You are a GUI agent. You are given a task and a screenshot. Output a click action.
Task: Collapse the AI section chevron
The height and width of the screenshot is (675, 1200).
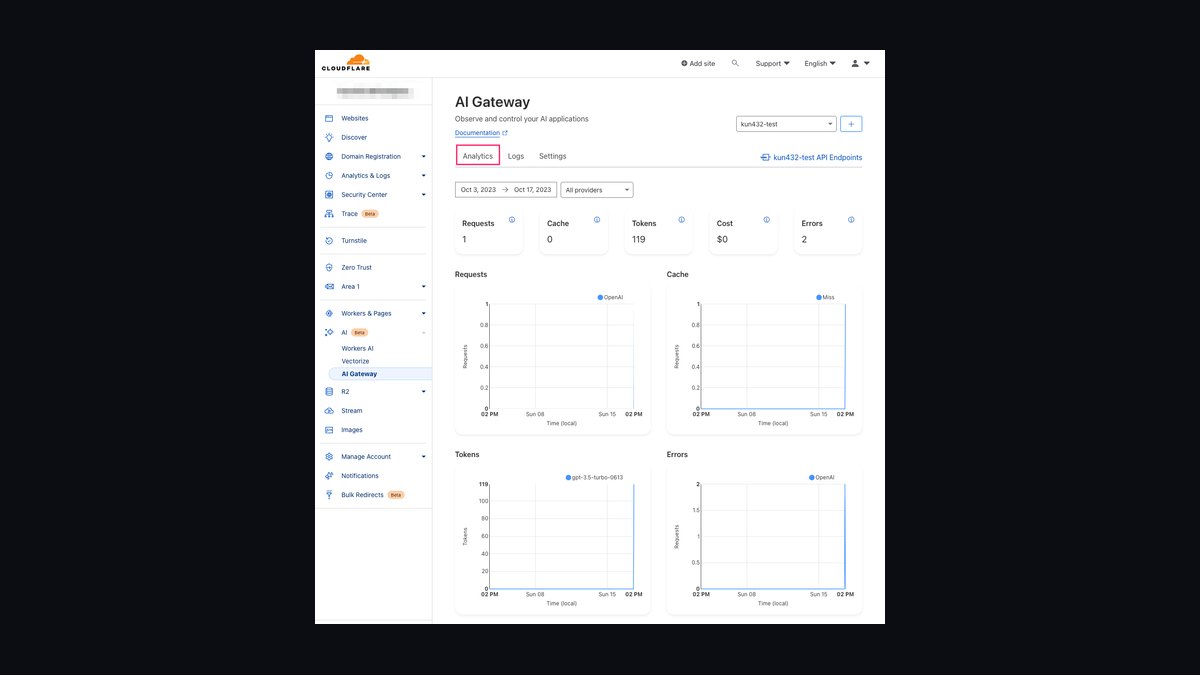click(x=424, y=332)
